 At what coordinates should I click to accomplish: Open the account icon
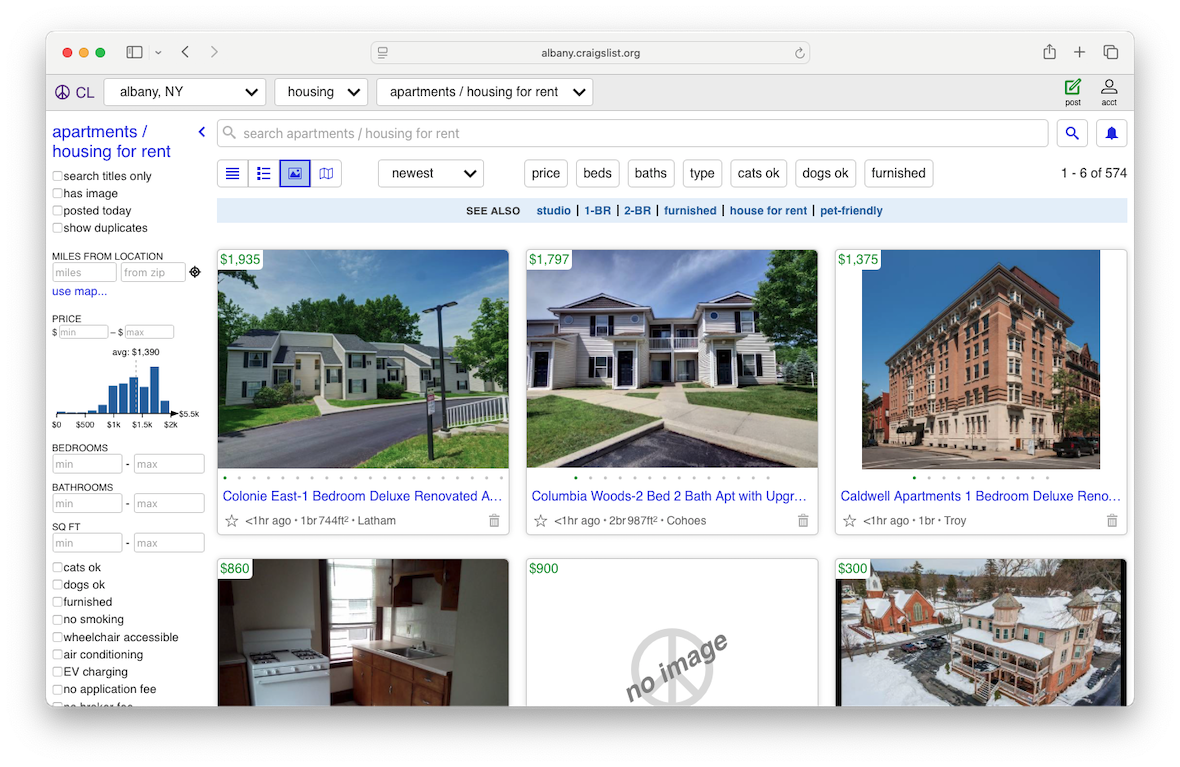tap(1109, 92)
